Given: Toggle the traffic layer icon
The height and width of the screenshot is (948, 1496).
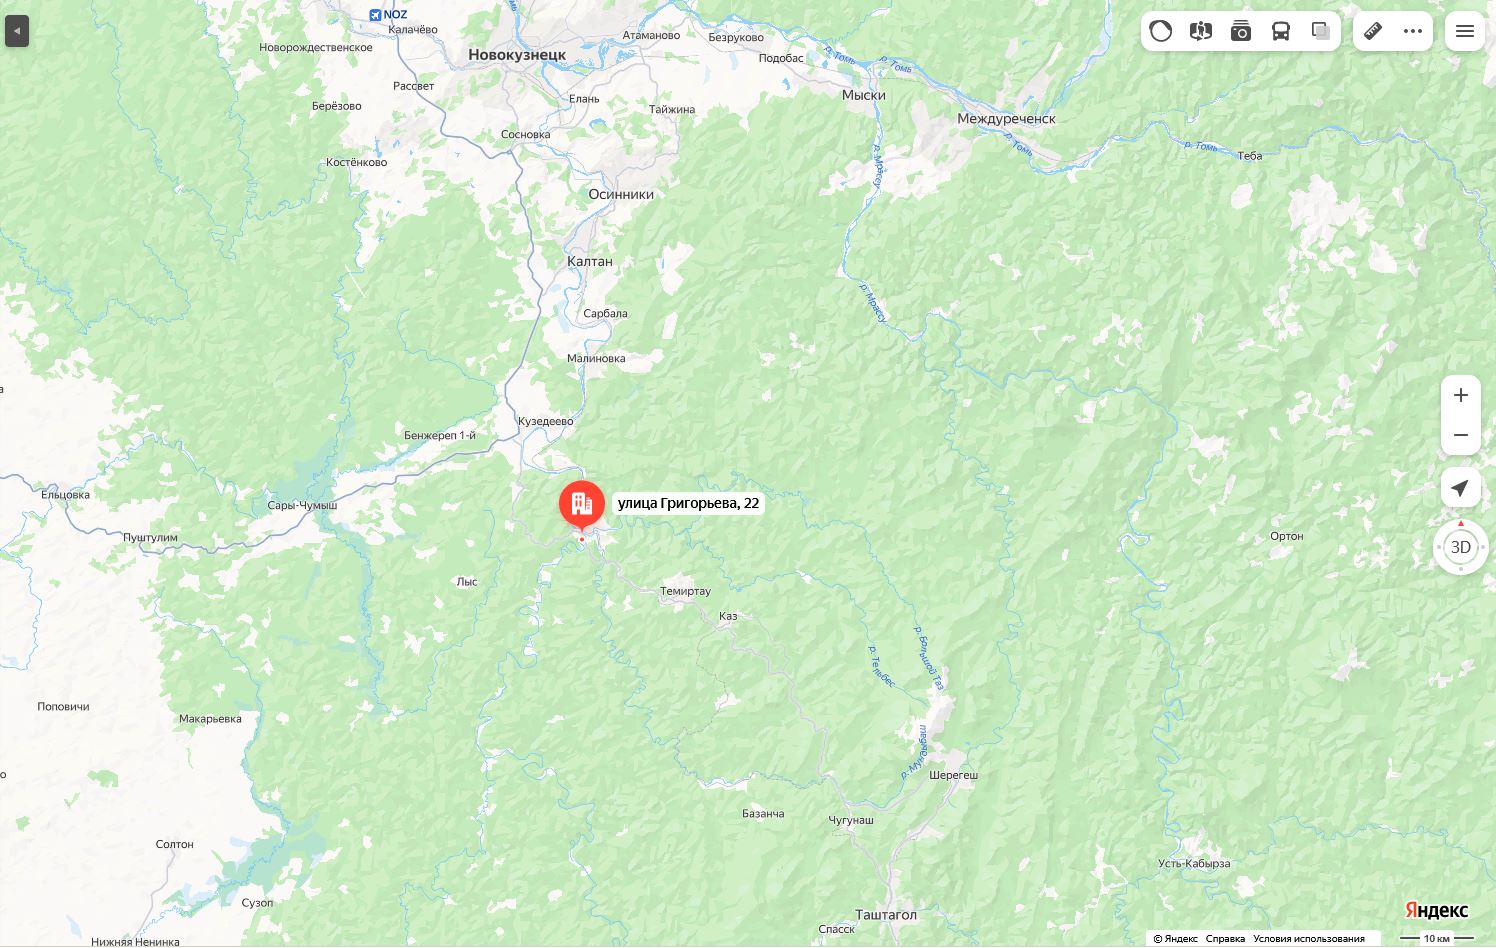Looking at the screenshot, I should (x=1161, y=31).
